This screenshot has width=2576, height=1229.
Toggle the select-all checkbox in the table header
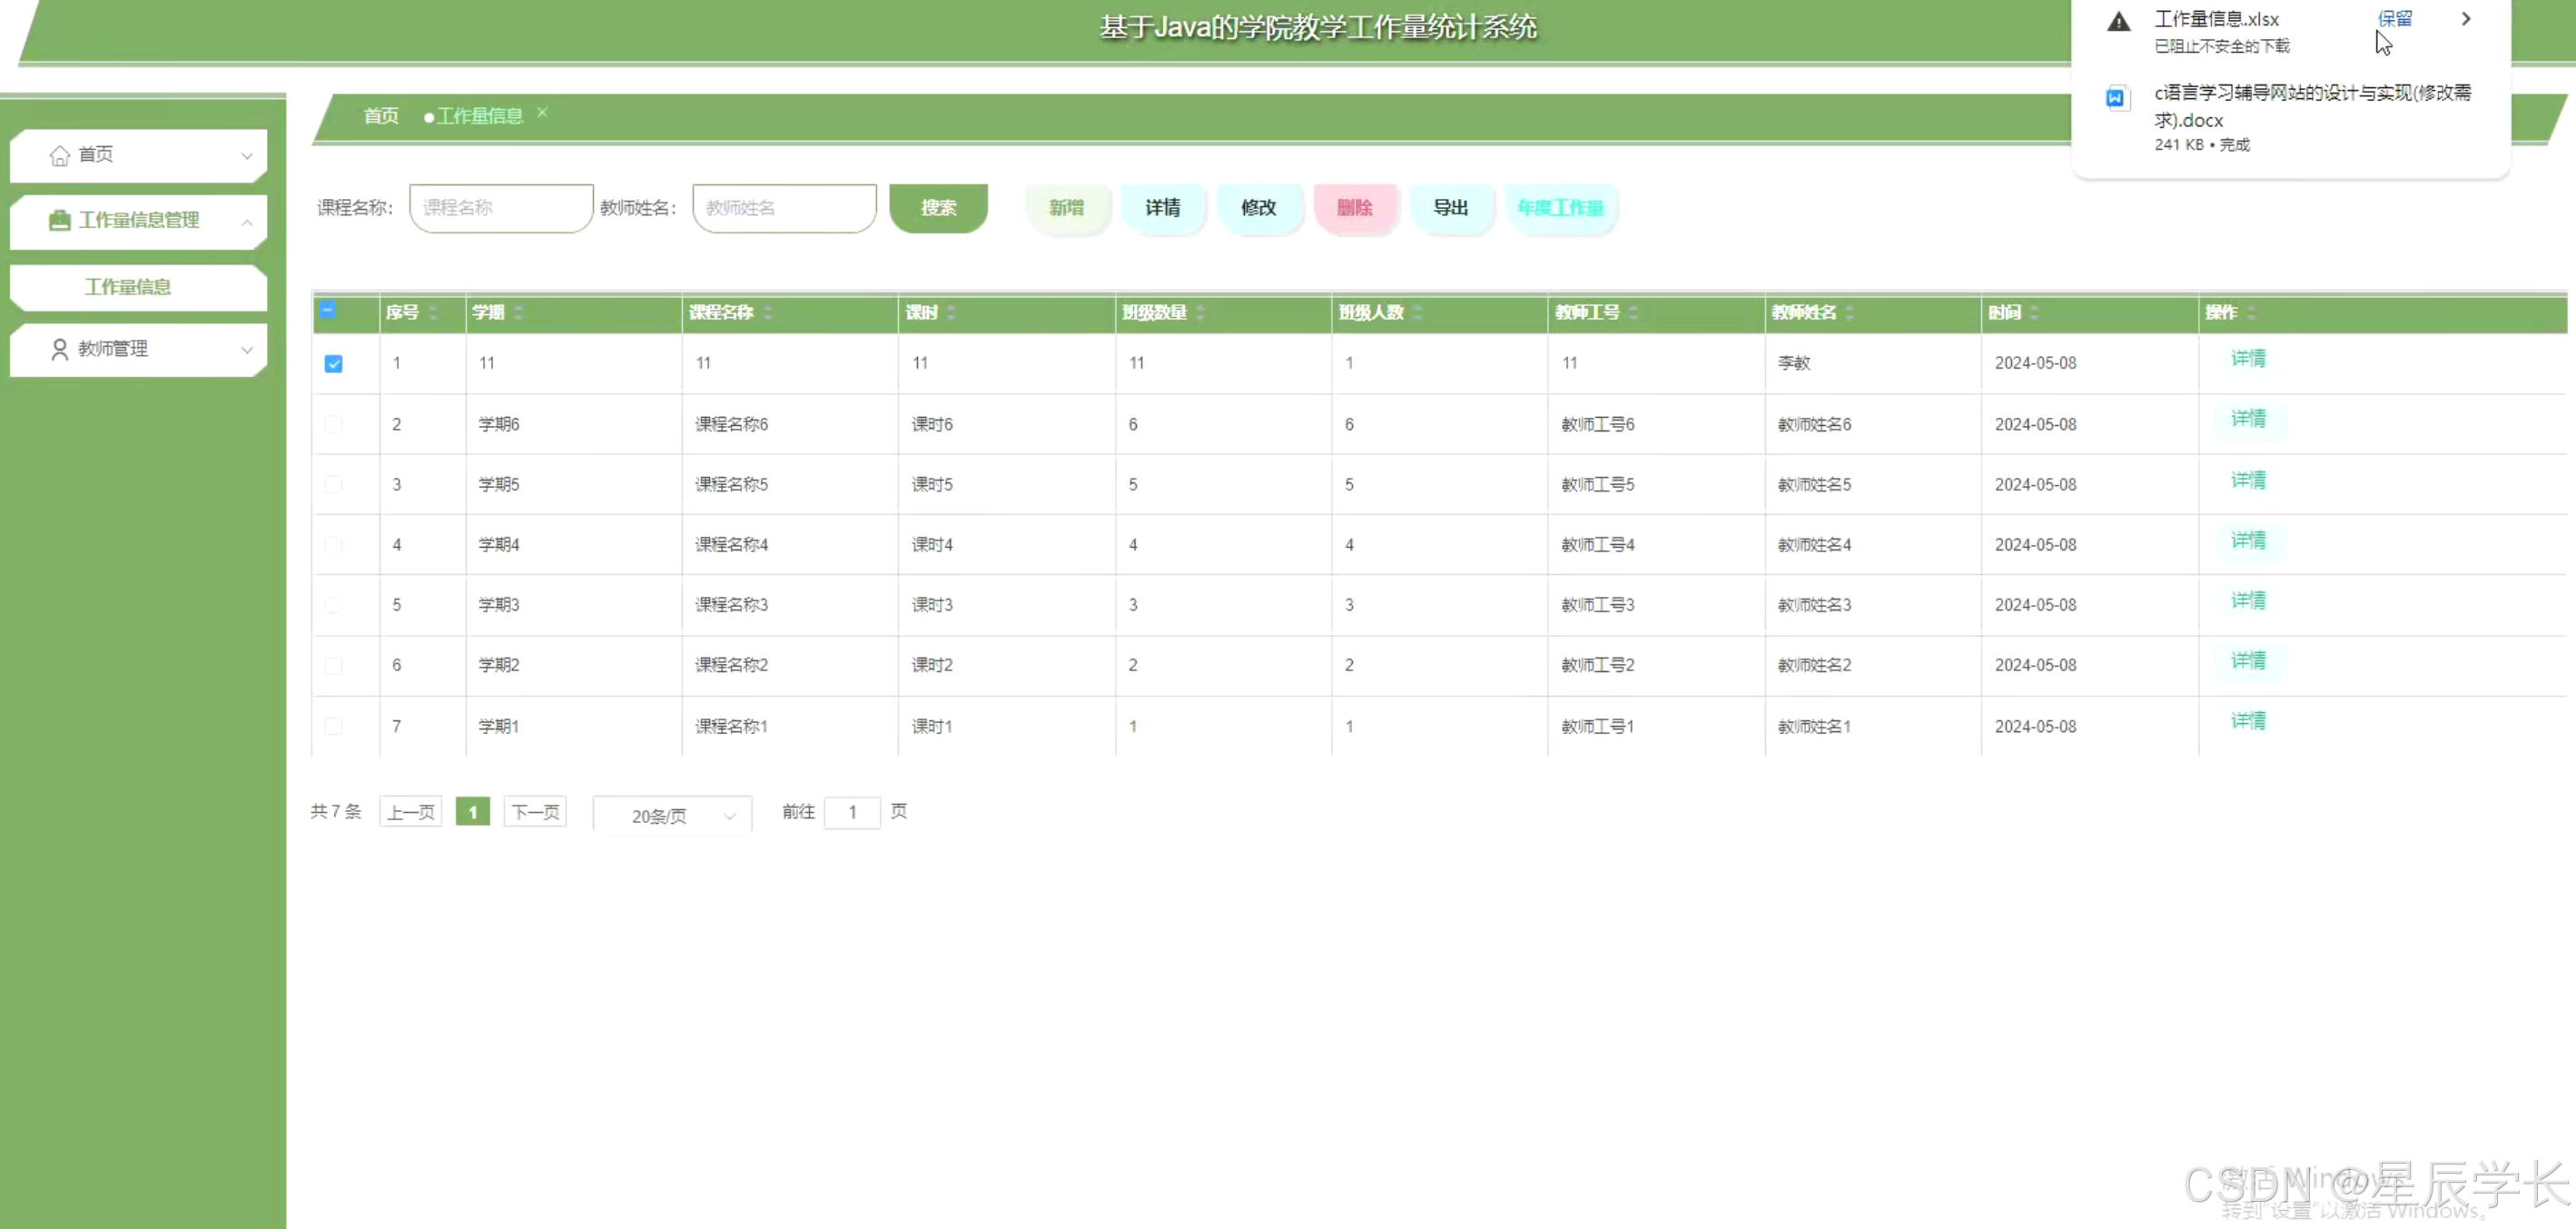[x=328, y=311]
